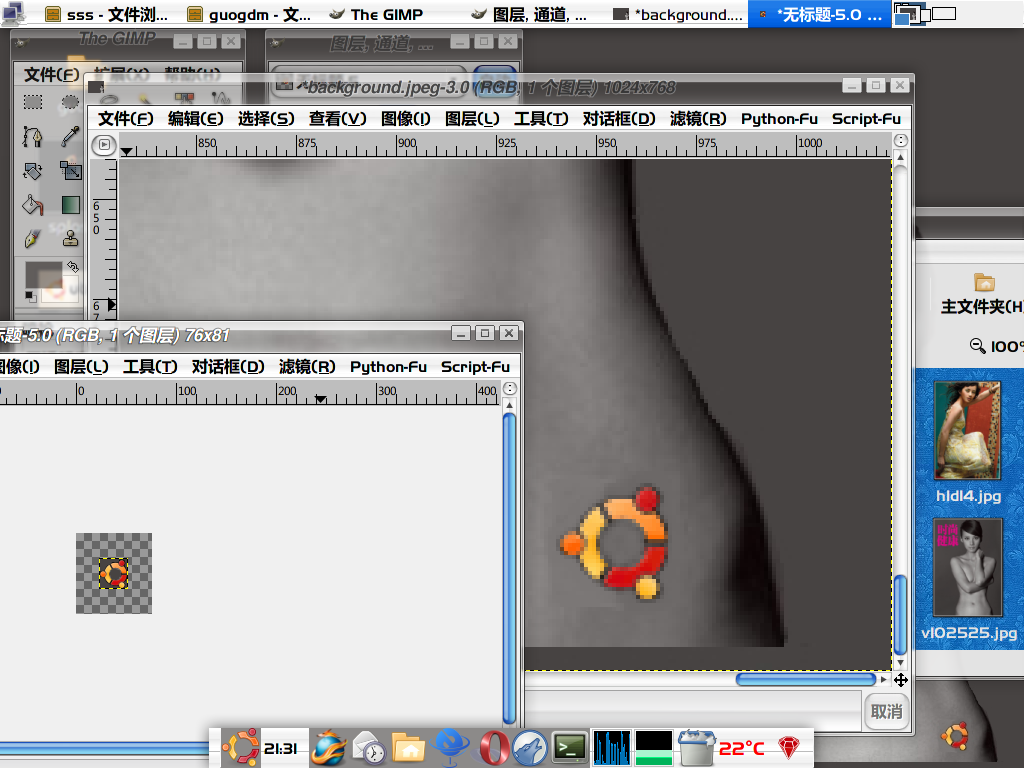The image size is (1024, 768).
Task: Select the Rotate tool in toolbox
Action: pyautogui.click(x=33, y=171)
